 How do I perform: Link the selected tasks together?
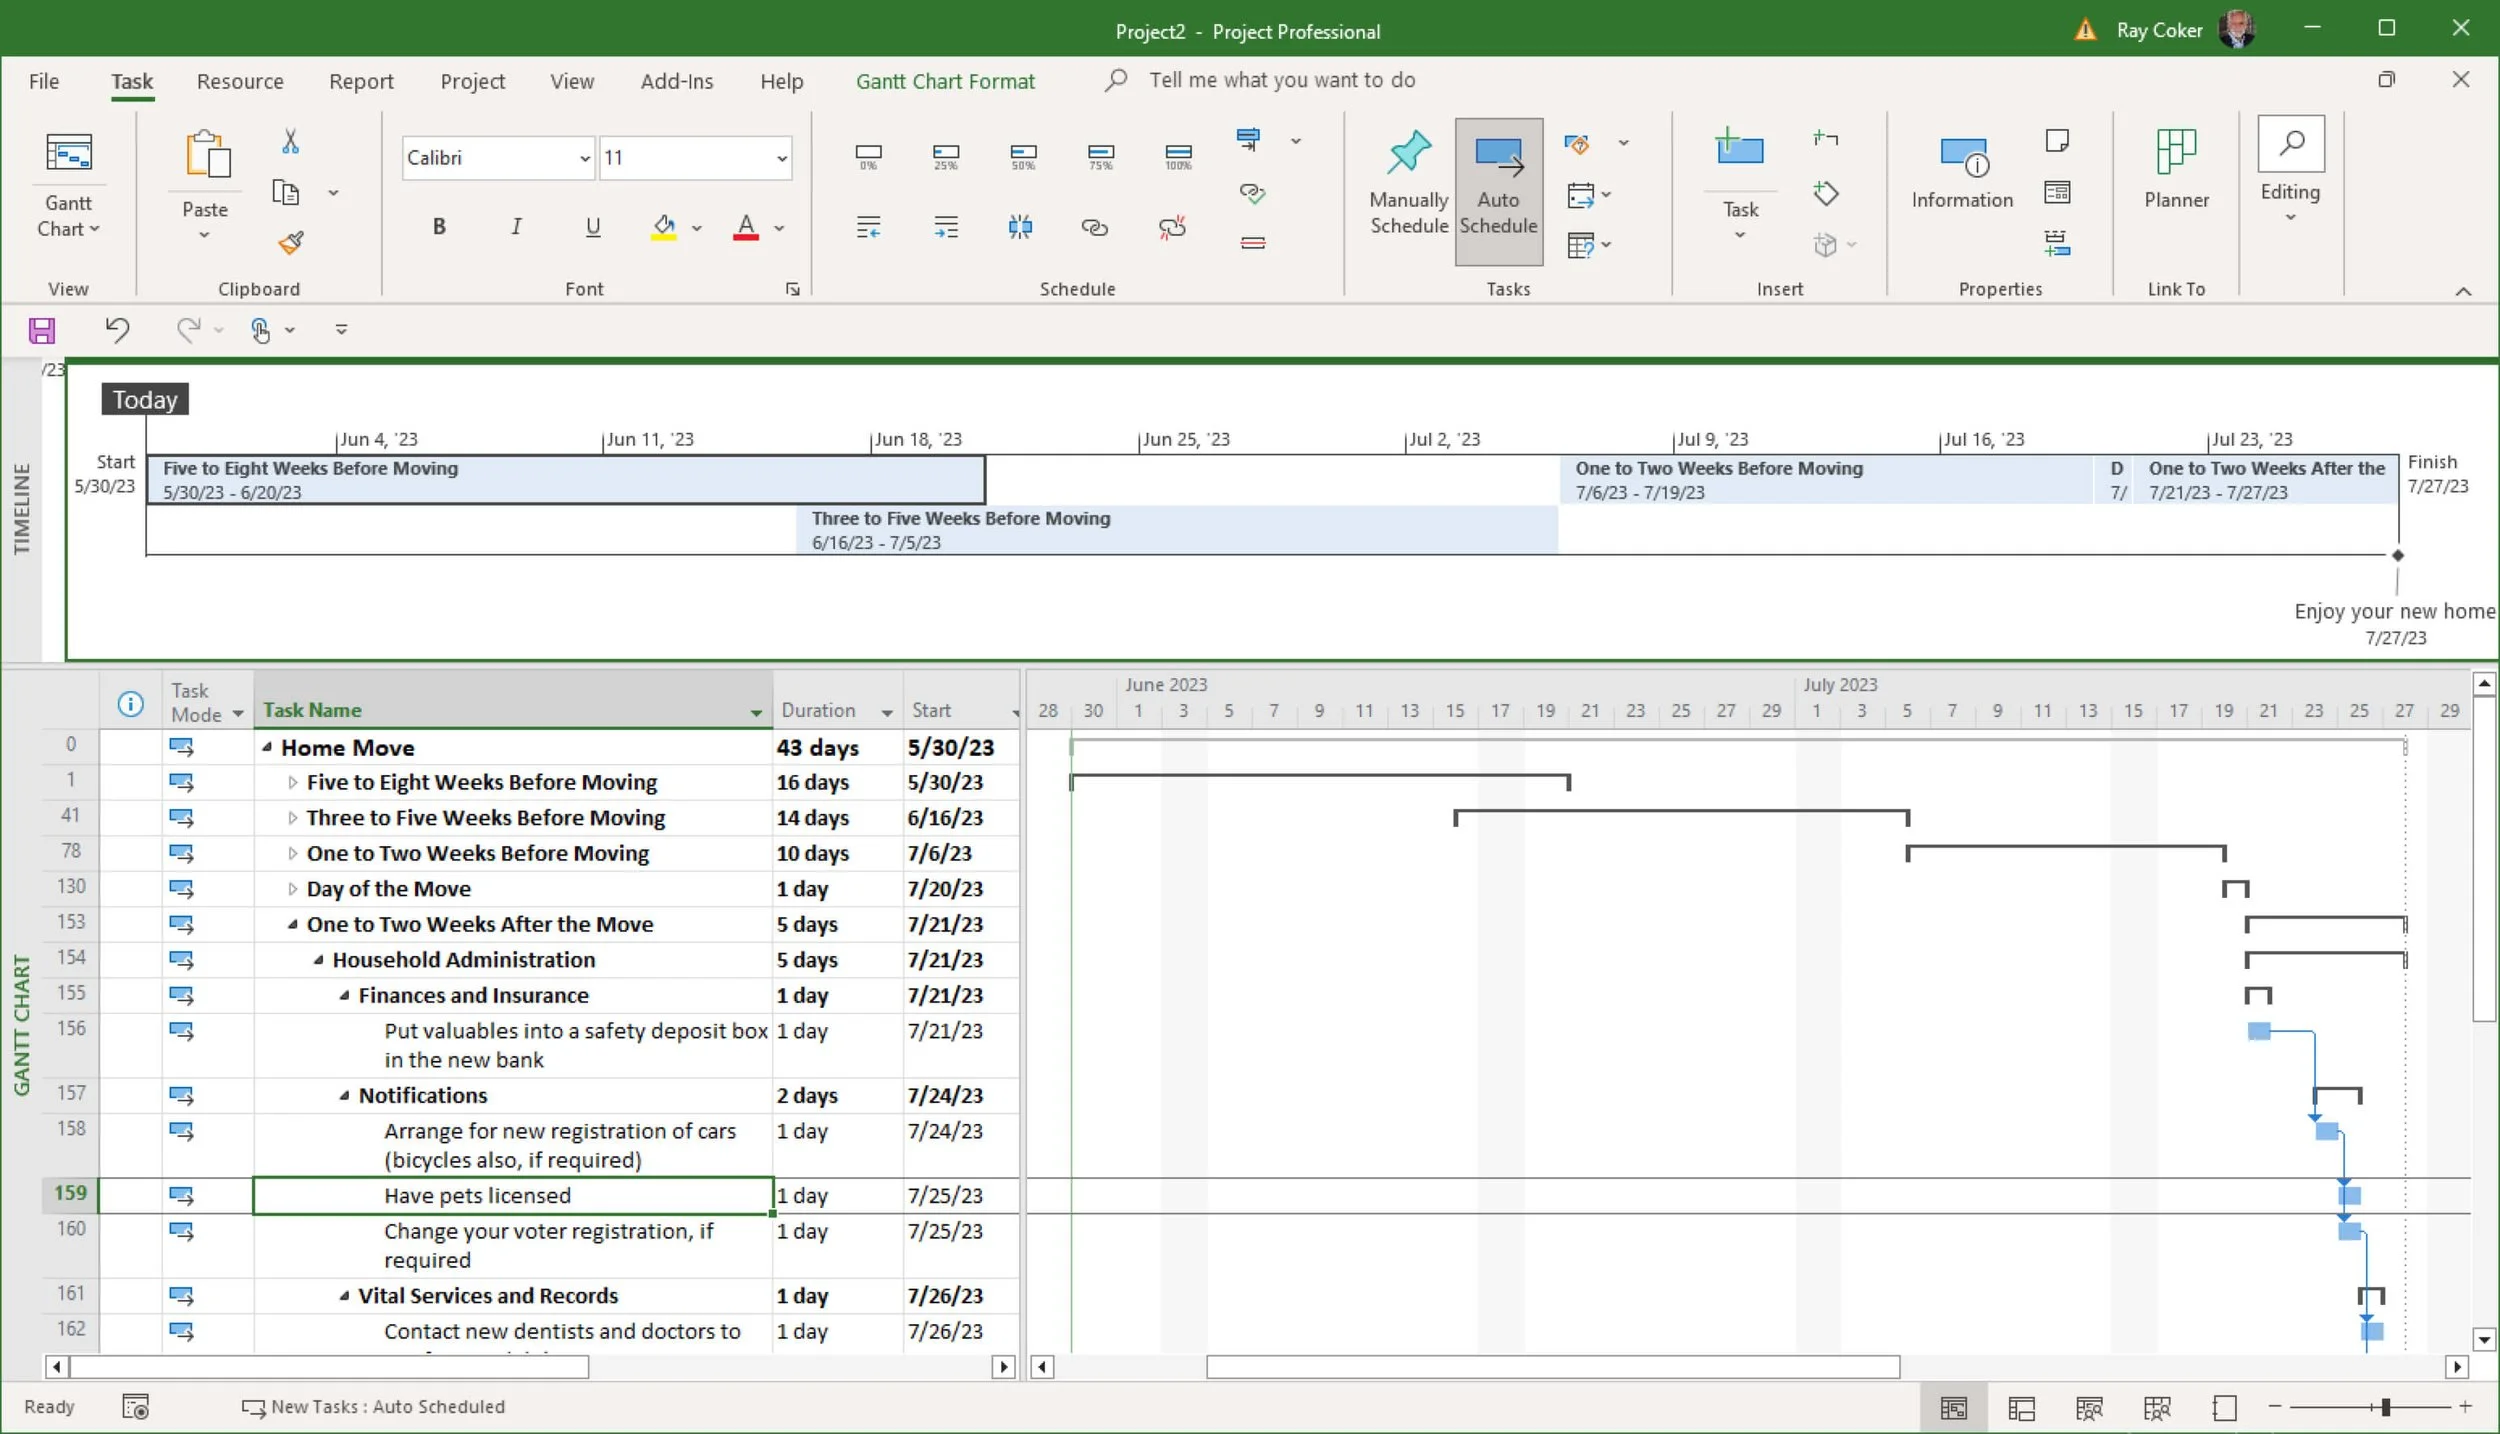point(1094,228)
